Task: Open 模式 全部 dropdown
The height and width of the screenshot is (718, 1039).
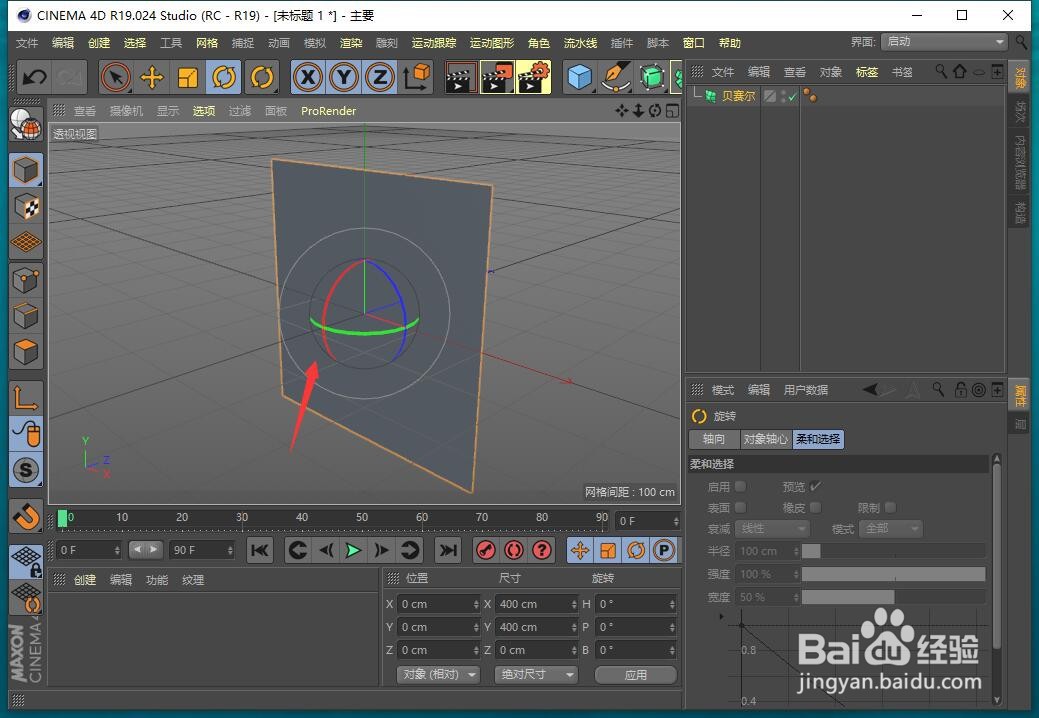Action: (891, 529)
